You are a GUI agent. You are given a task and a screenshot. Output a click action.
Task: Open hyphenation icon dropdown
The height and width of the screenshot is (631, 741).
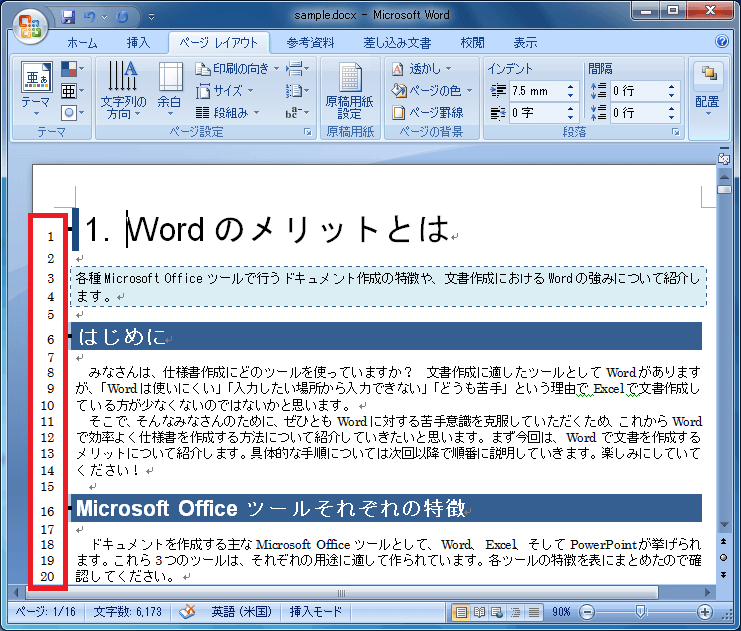tap(297, 112)
